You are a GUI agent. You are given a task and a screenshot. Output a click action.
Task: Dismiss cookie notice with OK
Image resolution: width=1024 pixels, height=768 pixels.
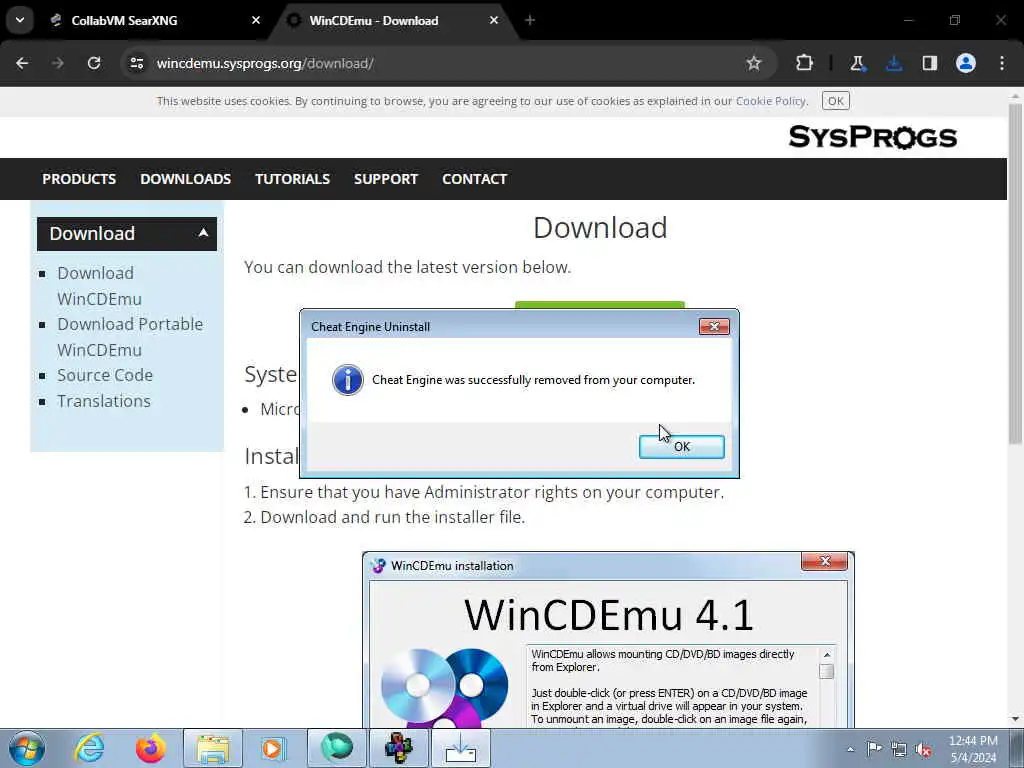[835, 101]
